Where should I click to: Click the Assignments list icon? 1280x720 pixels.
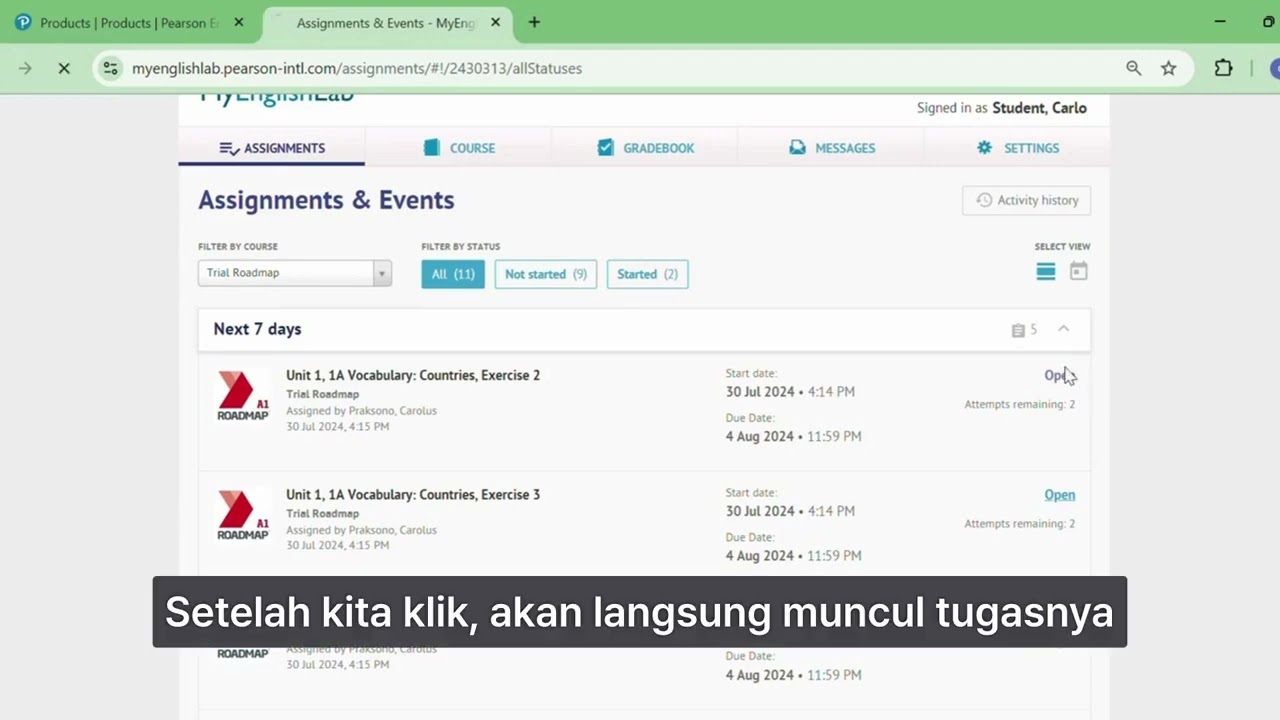click(x=229, y=149)
